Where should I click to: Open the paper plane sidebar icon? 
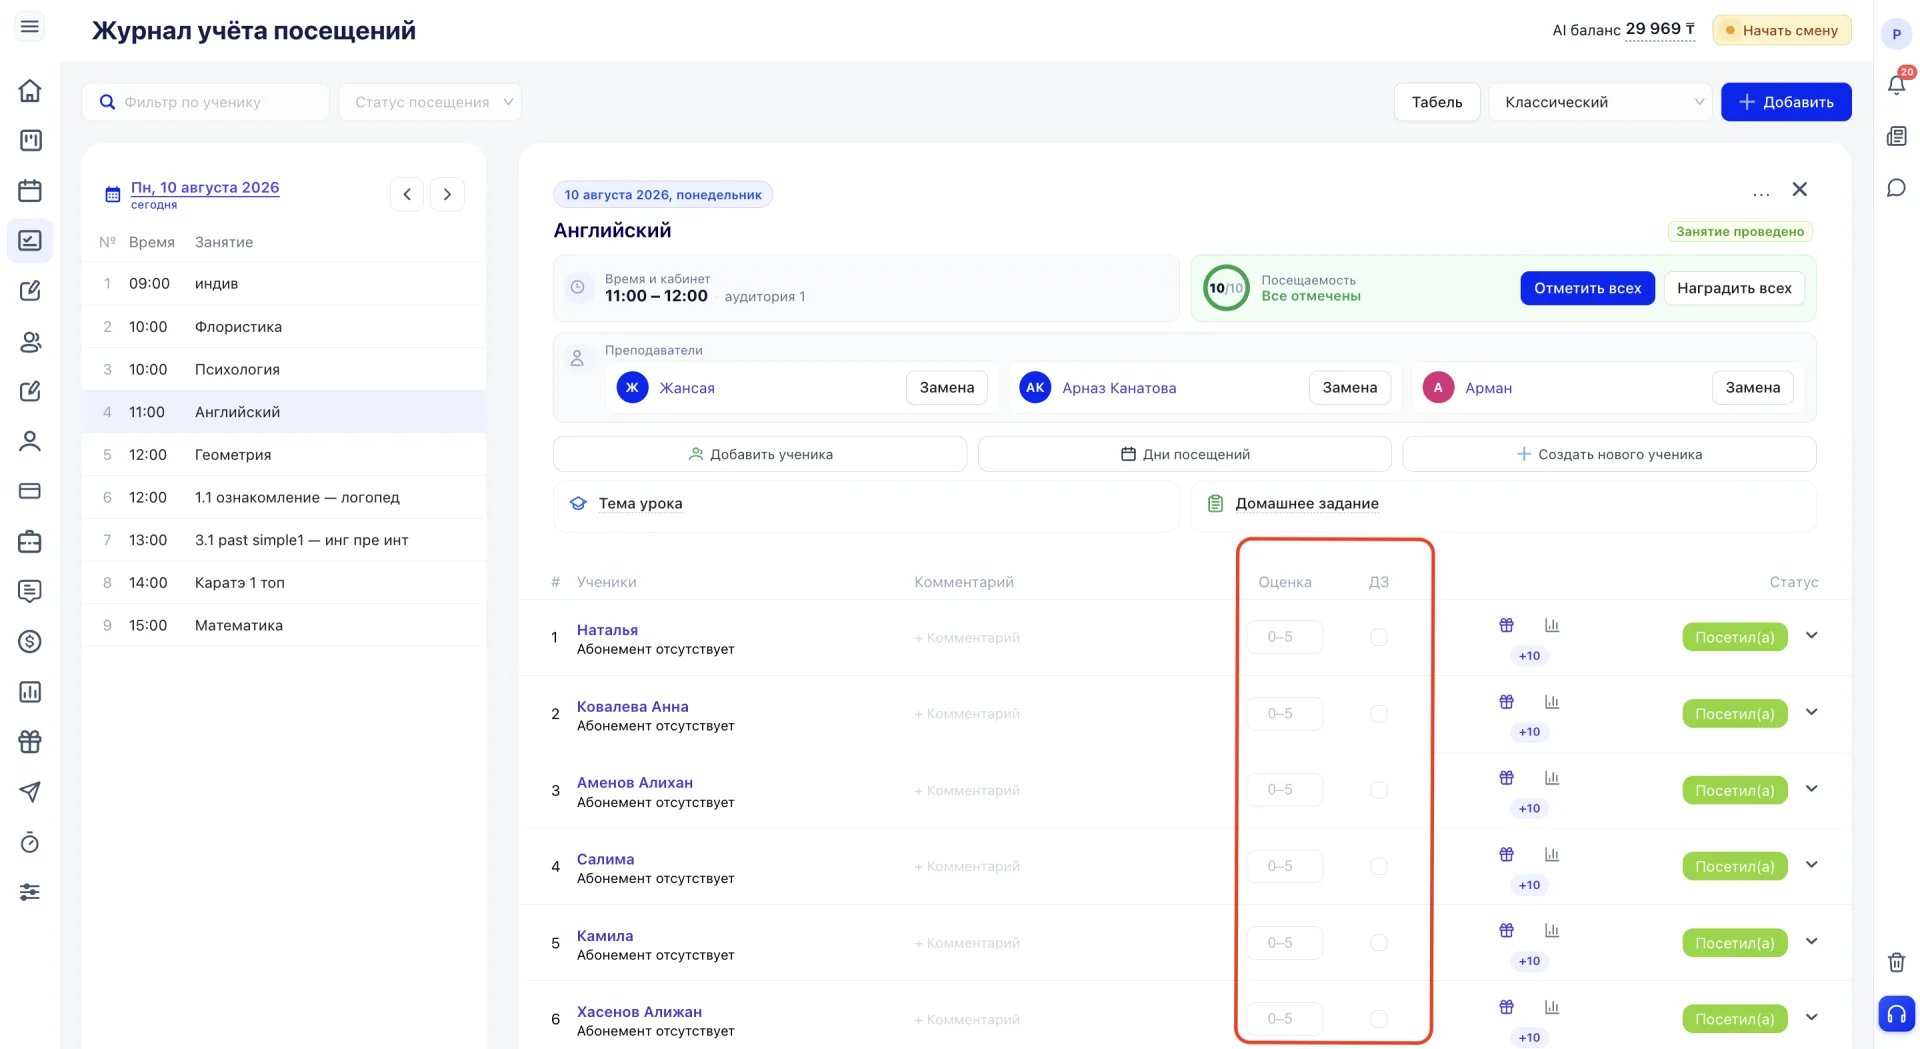tap(30, 792)
